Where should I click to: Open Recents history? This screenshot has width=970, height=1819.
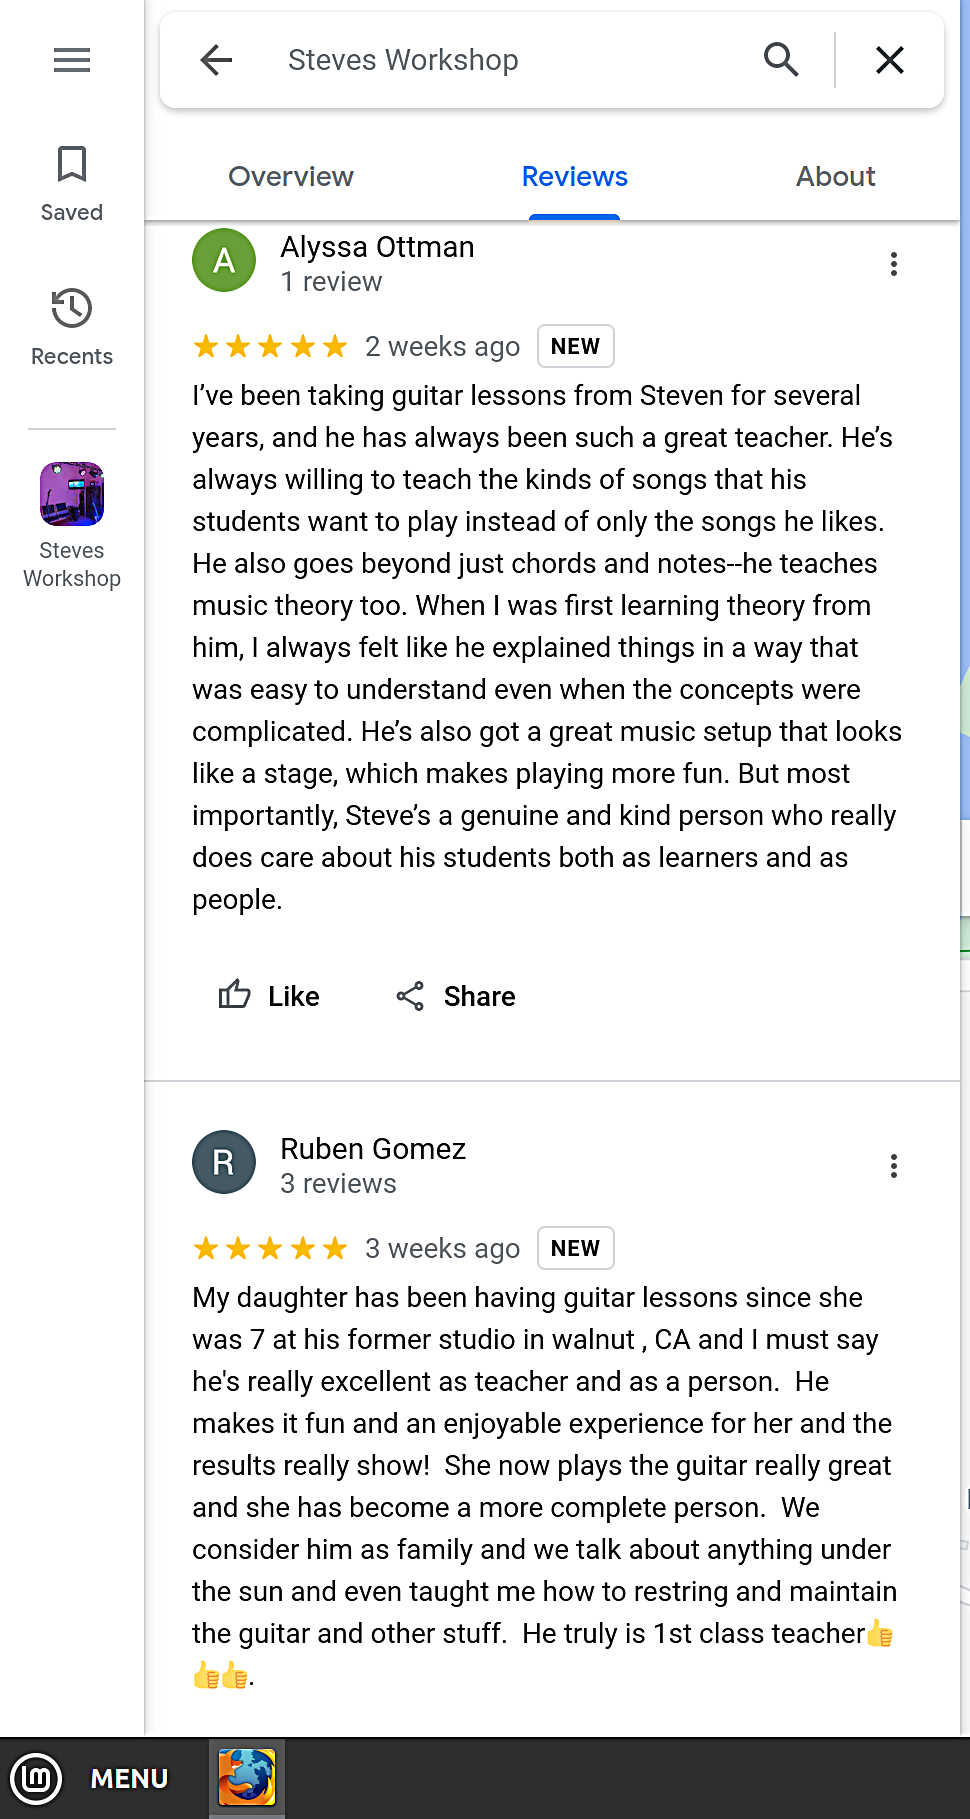tap(72, 327)
